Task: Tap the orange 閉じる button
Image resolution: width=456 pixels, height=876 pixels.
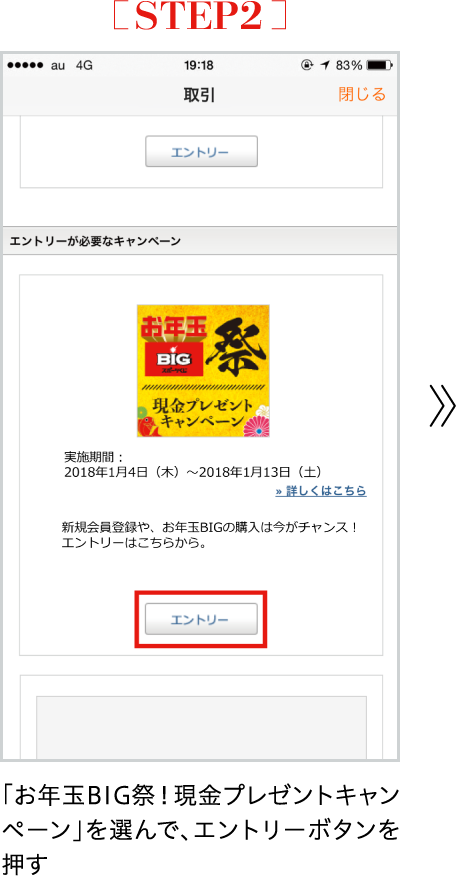Action: (362, 94)
